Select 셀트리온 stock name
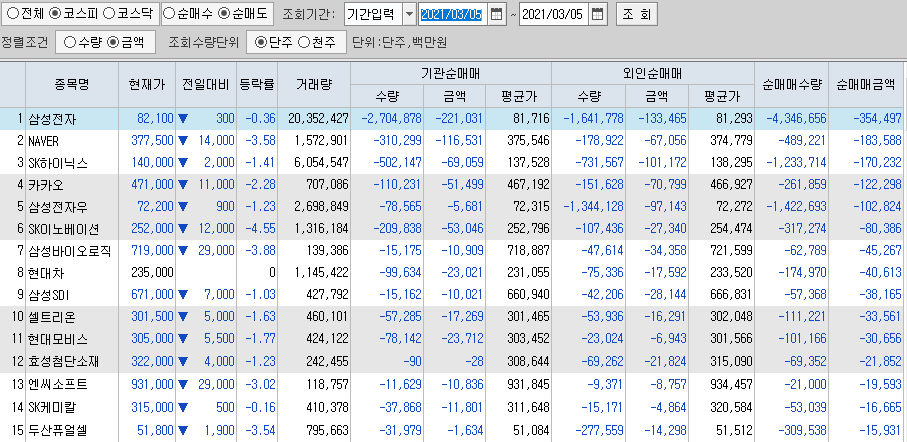Viewport: 907px width, 442px height. coord(52,318)
